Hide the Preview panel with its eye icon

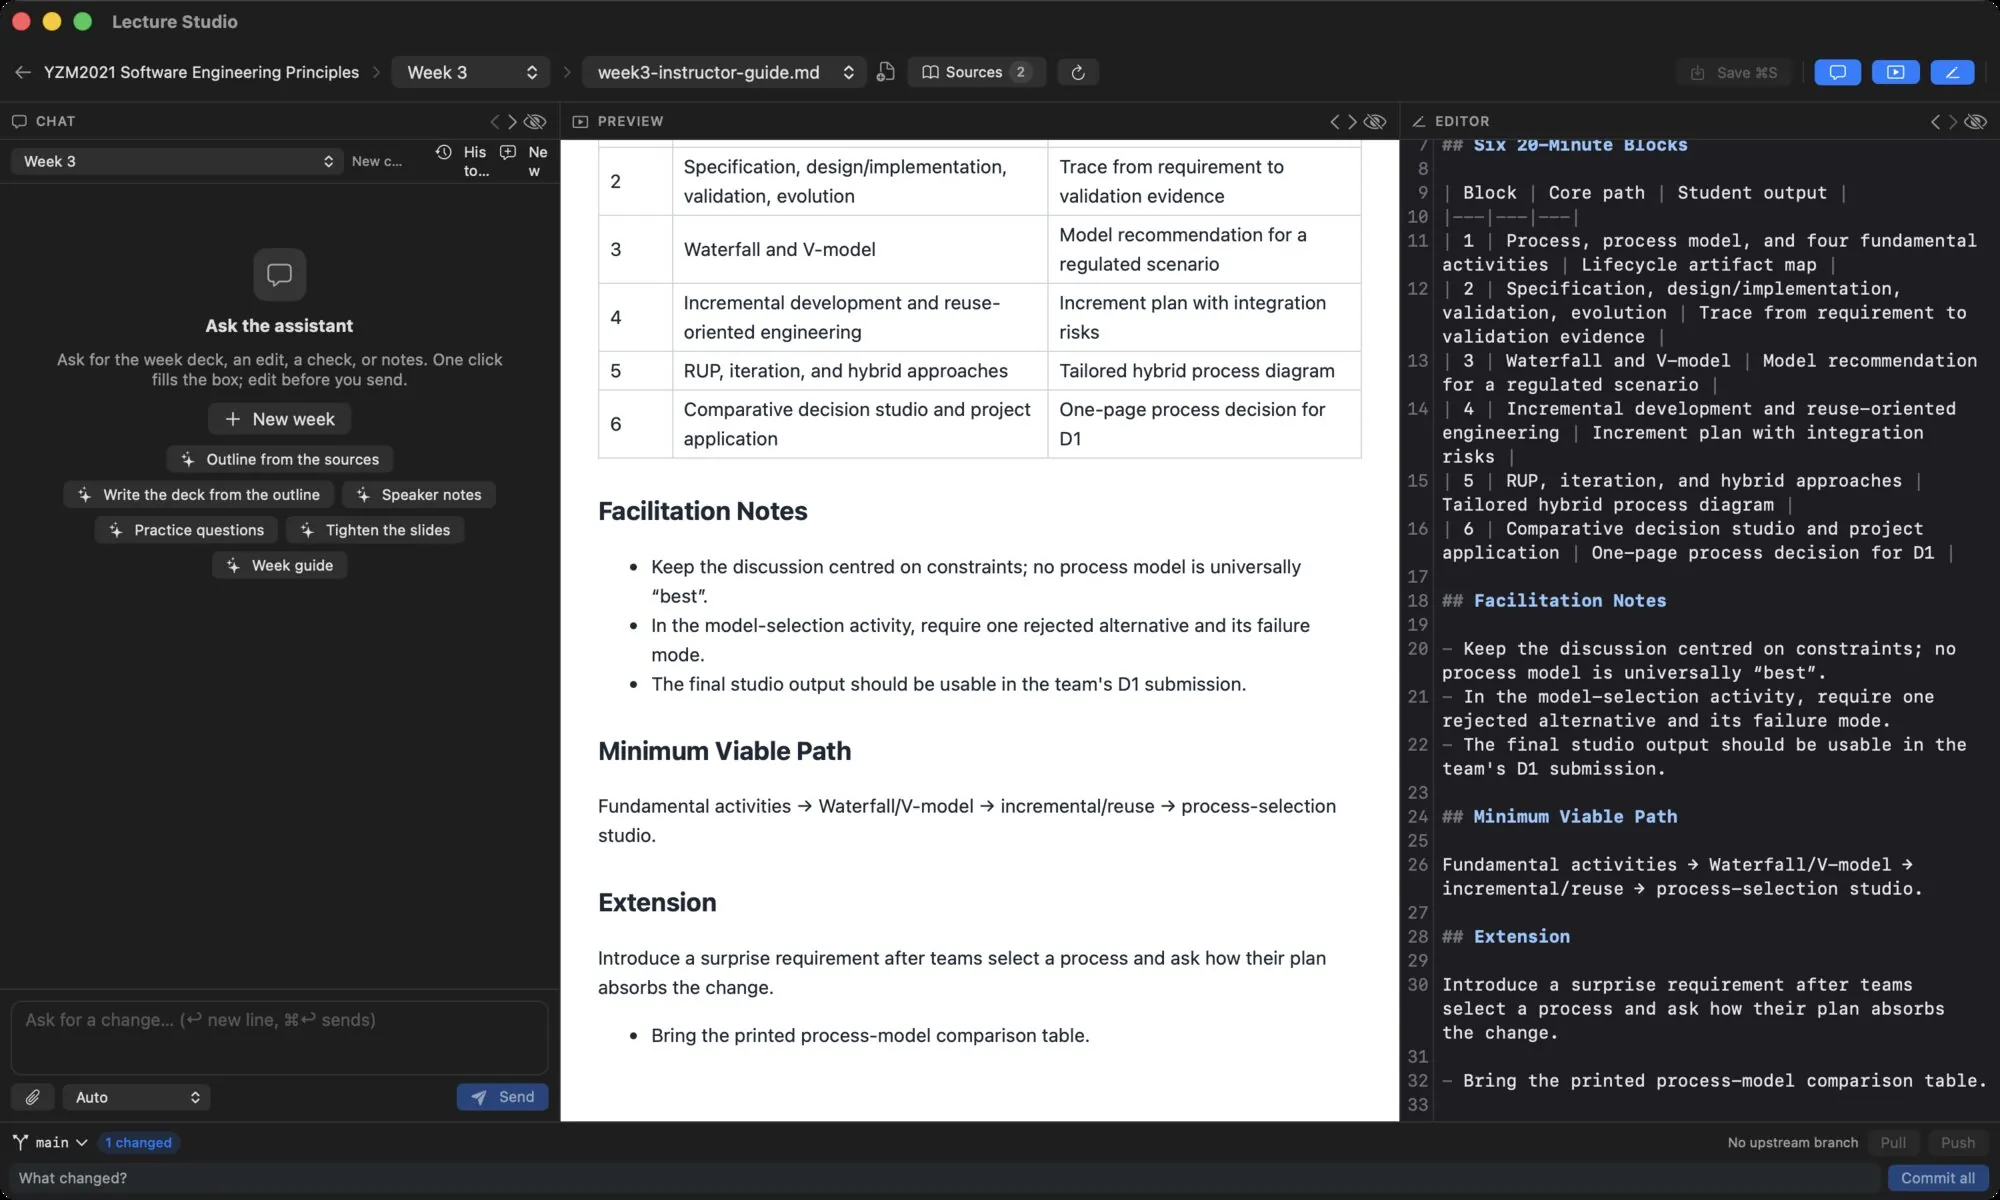1375,121
